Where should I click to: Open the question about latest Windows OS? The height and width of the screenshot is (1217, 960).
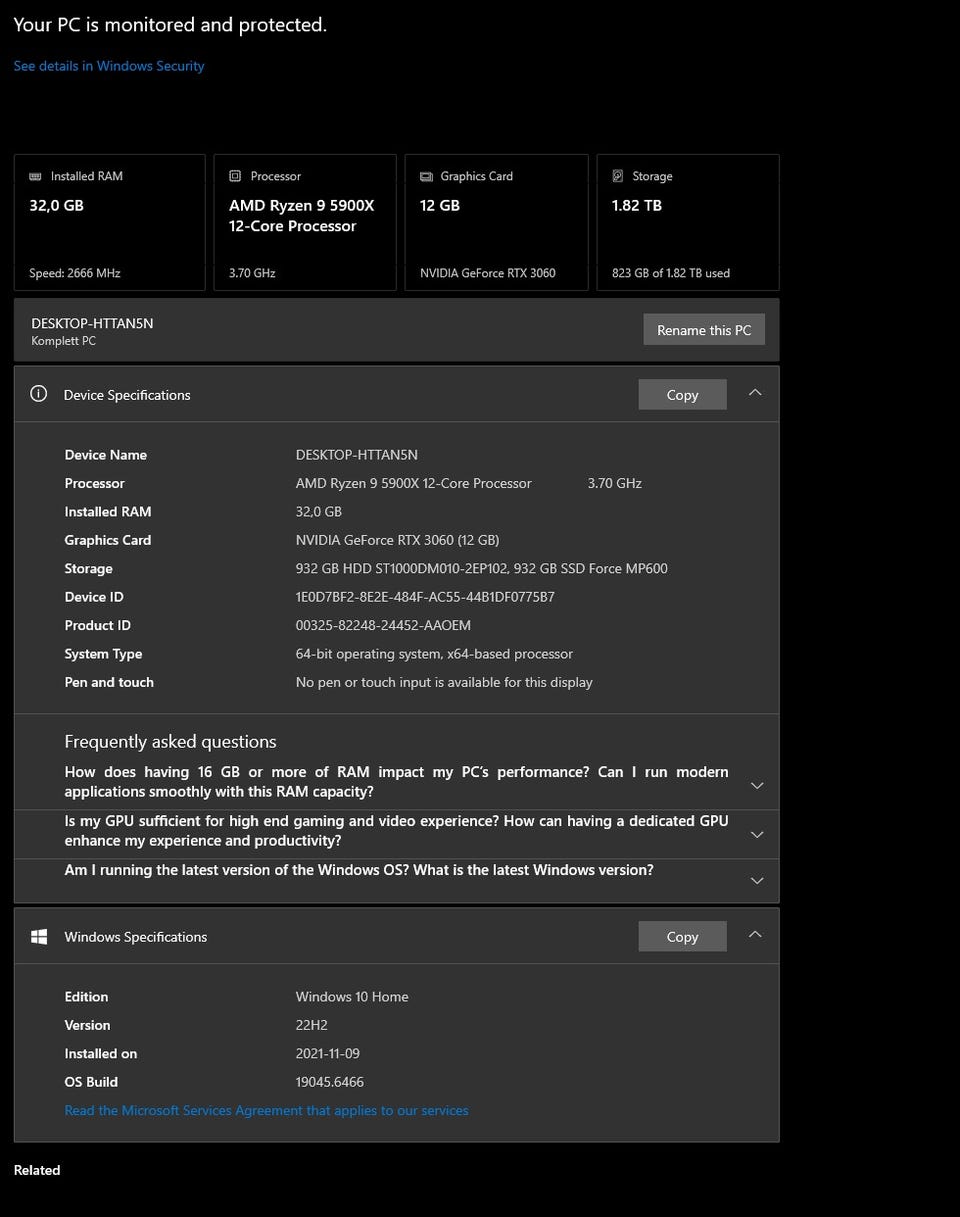pyautogui.click(x=359, y=870)
